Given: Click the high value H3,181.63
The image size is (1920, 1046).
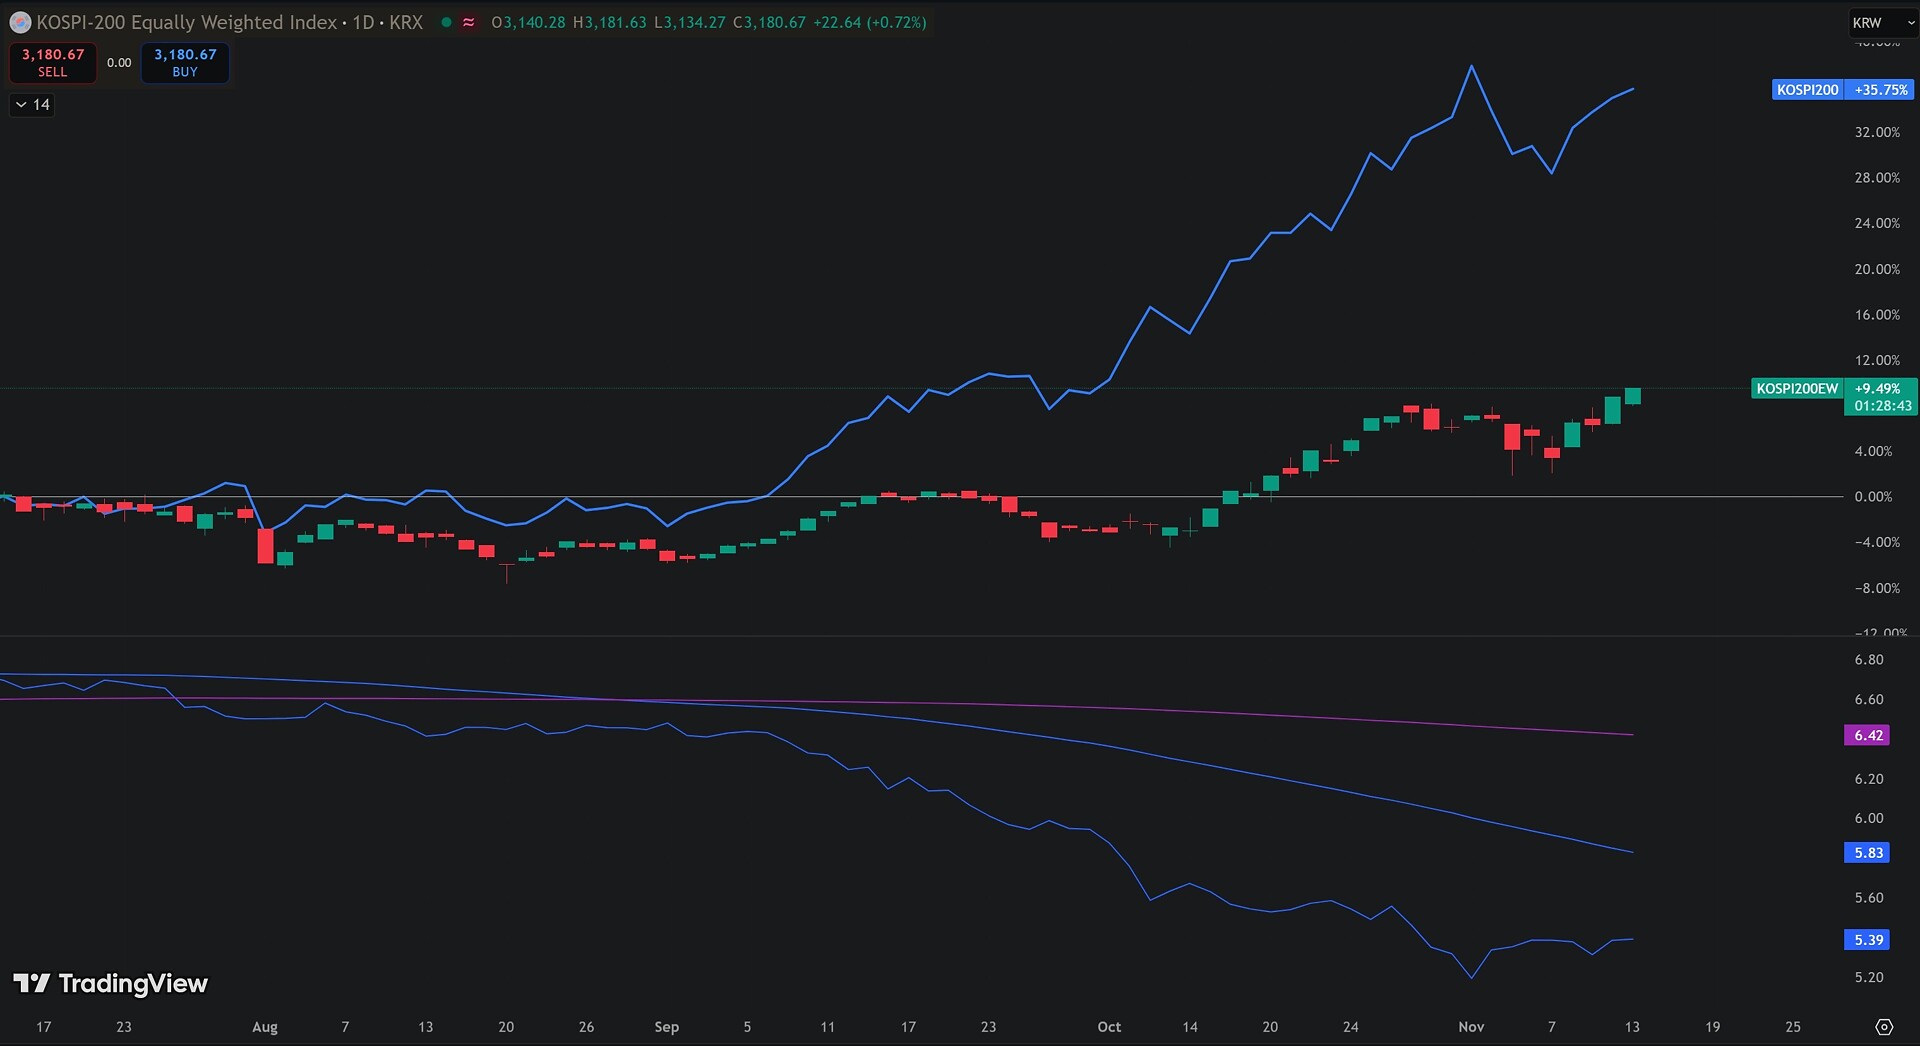Looking at the screenshot, I should 609,22.
